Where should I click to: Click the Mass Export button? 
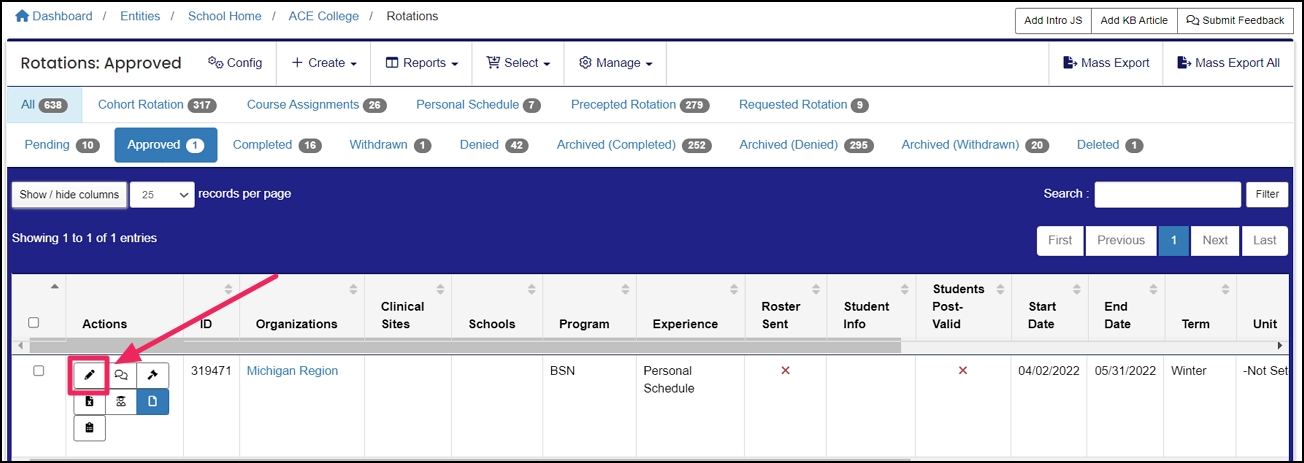click(1105, 63)
